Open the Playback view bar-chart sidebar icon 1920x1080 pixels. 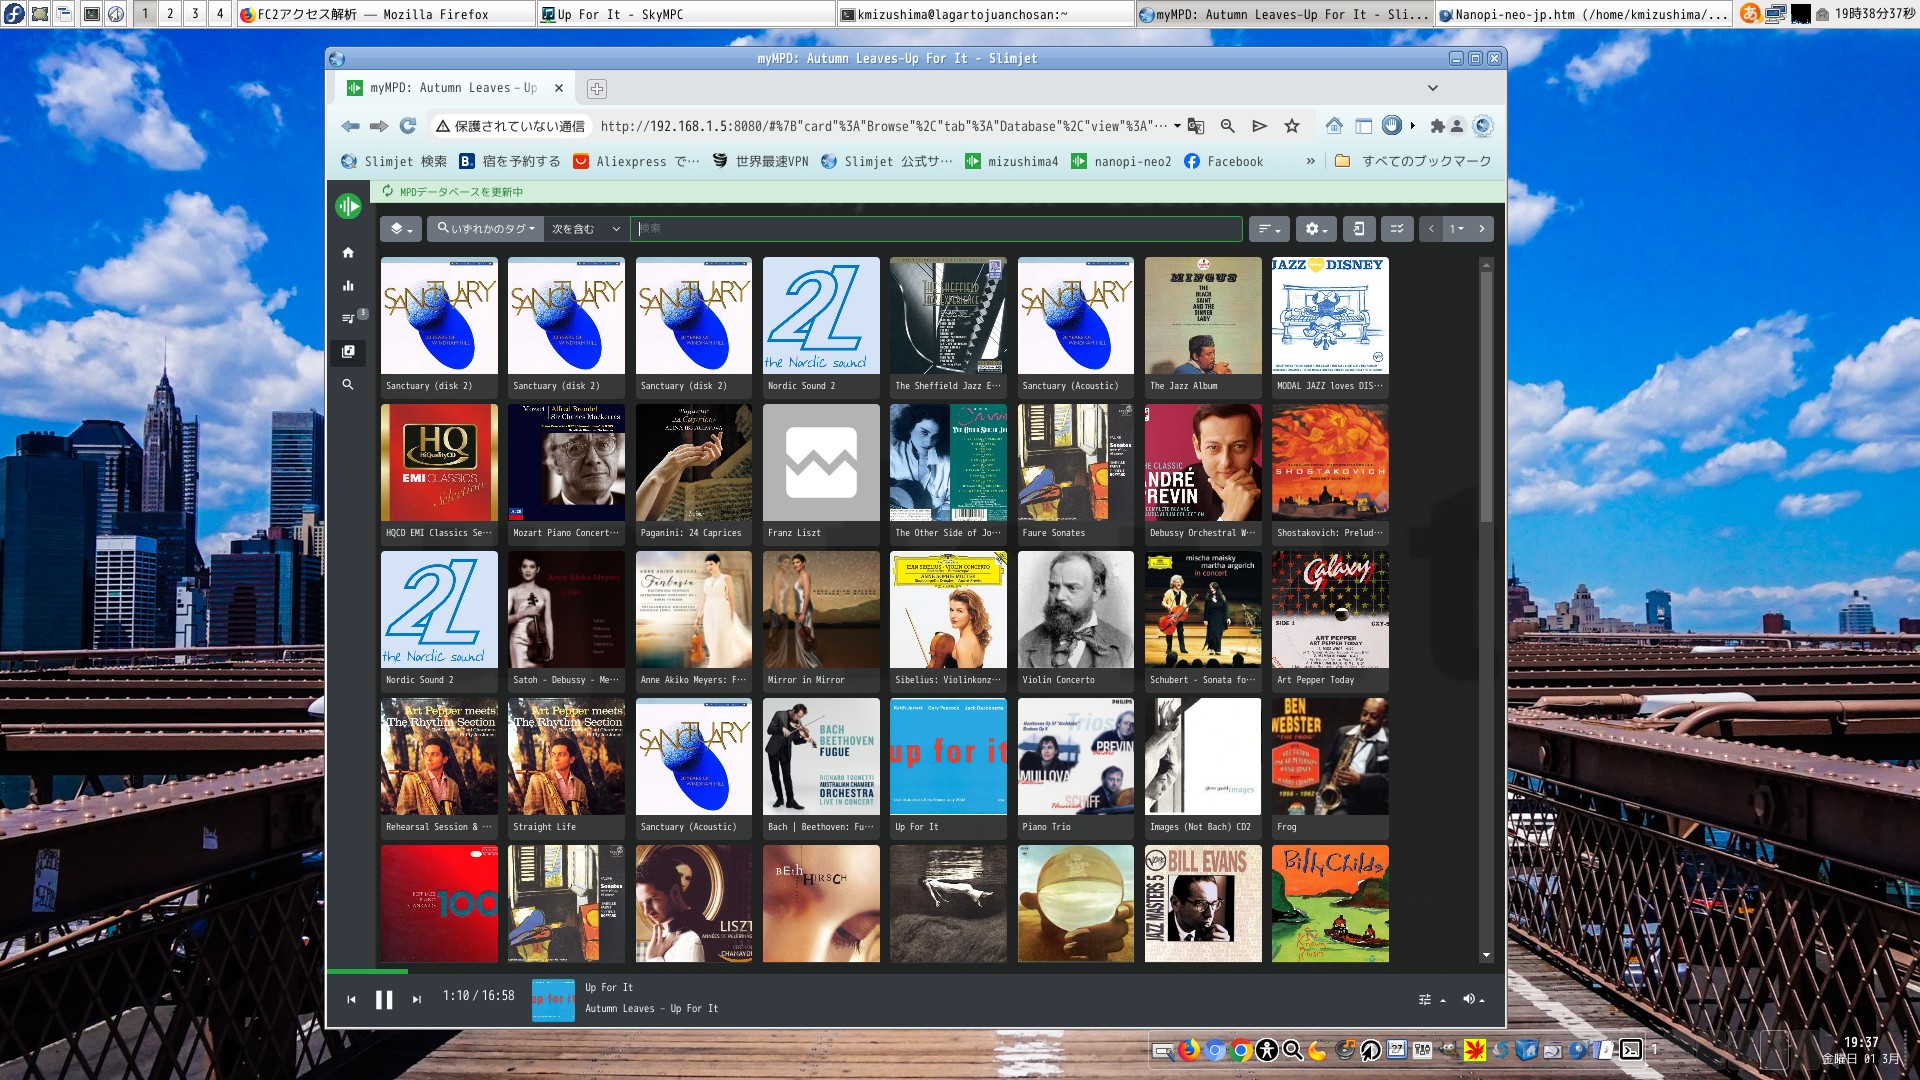coord(348,286)
